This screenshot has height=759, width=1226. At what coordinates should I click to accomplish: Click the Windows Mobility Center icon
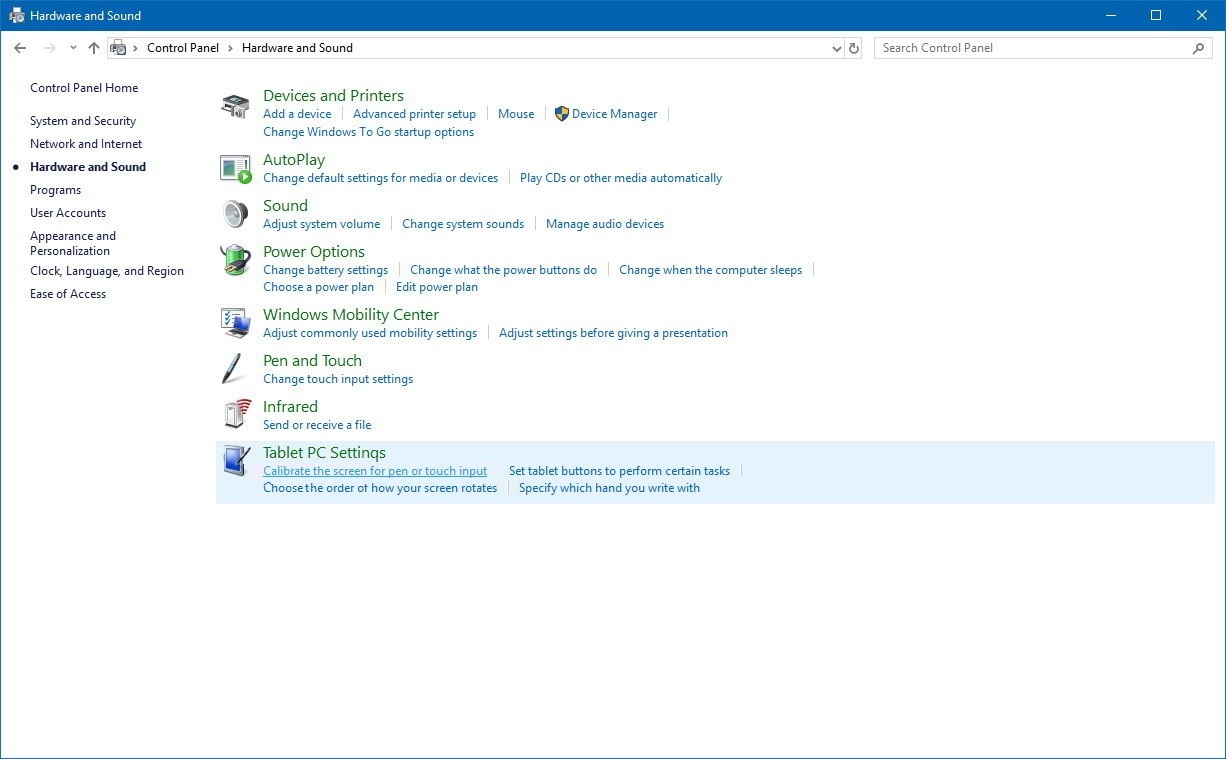click(x=235, y=323)
